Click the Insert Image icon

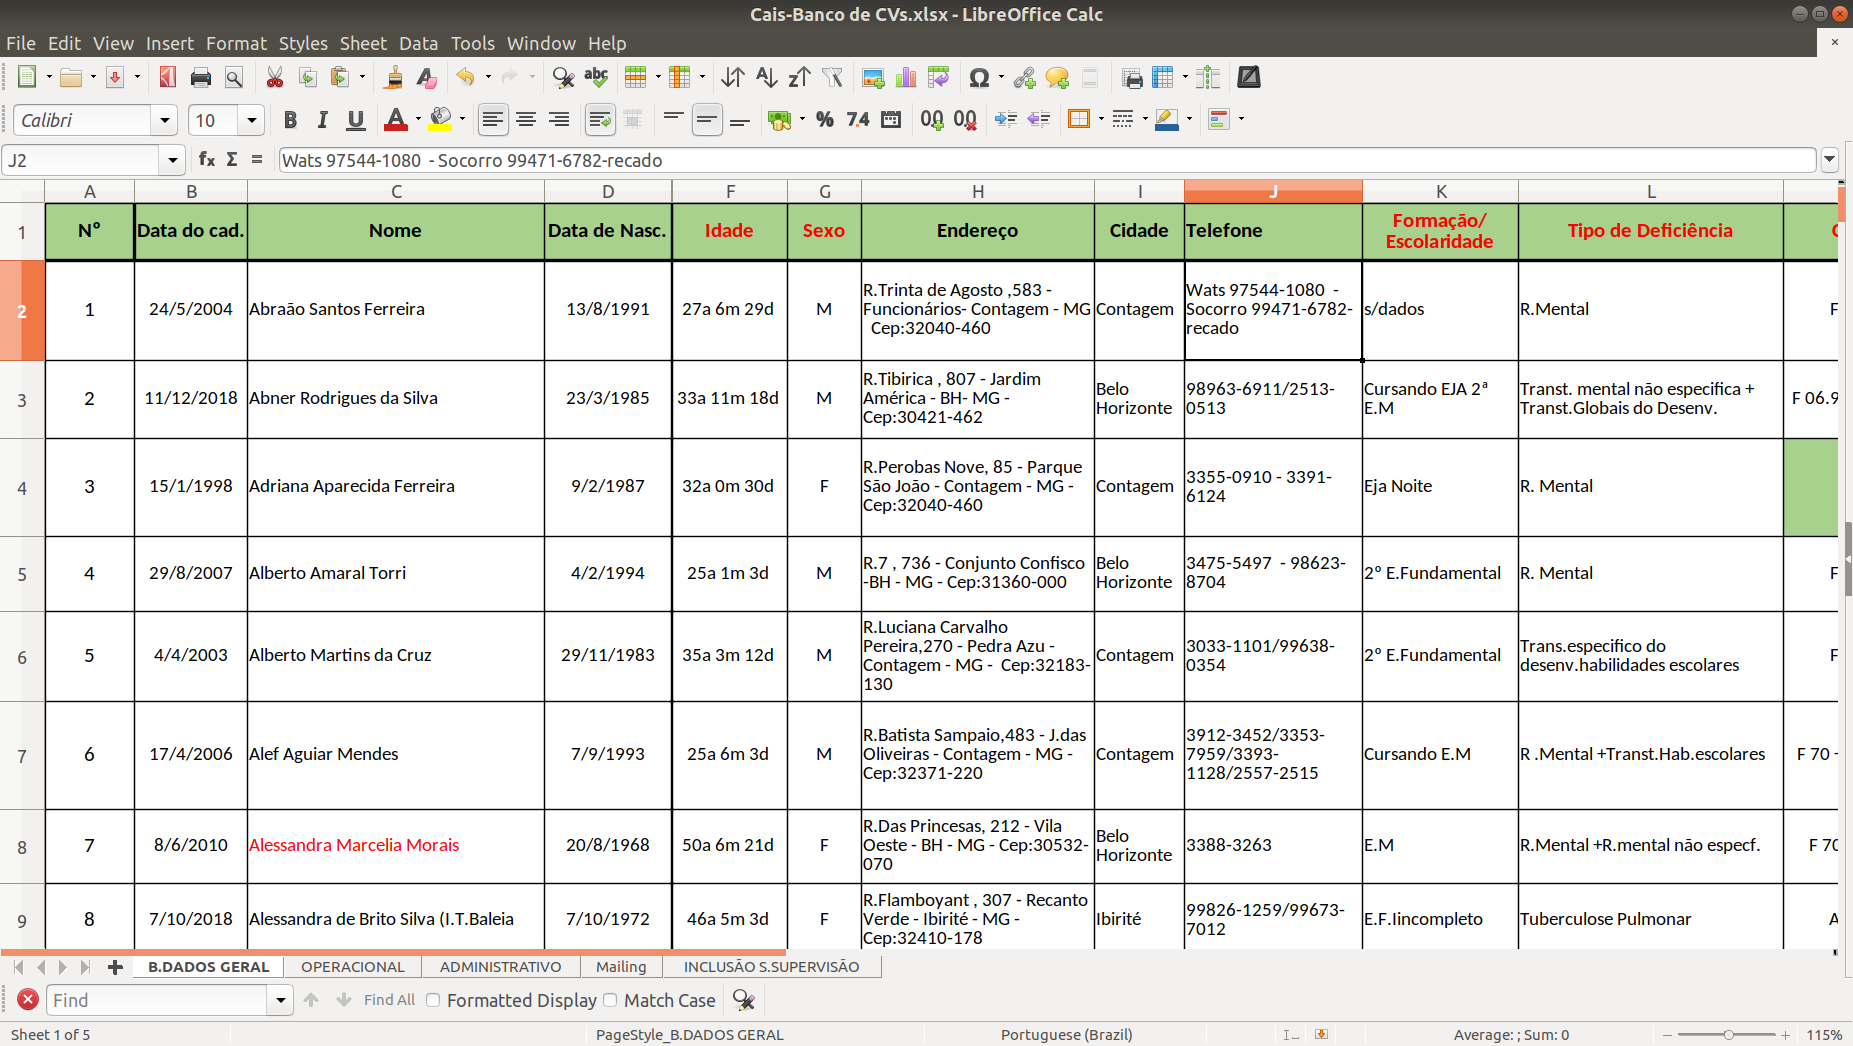coord(873,78)
